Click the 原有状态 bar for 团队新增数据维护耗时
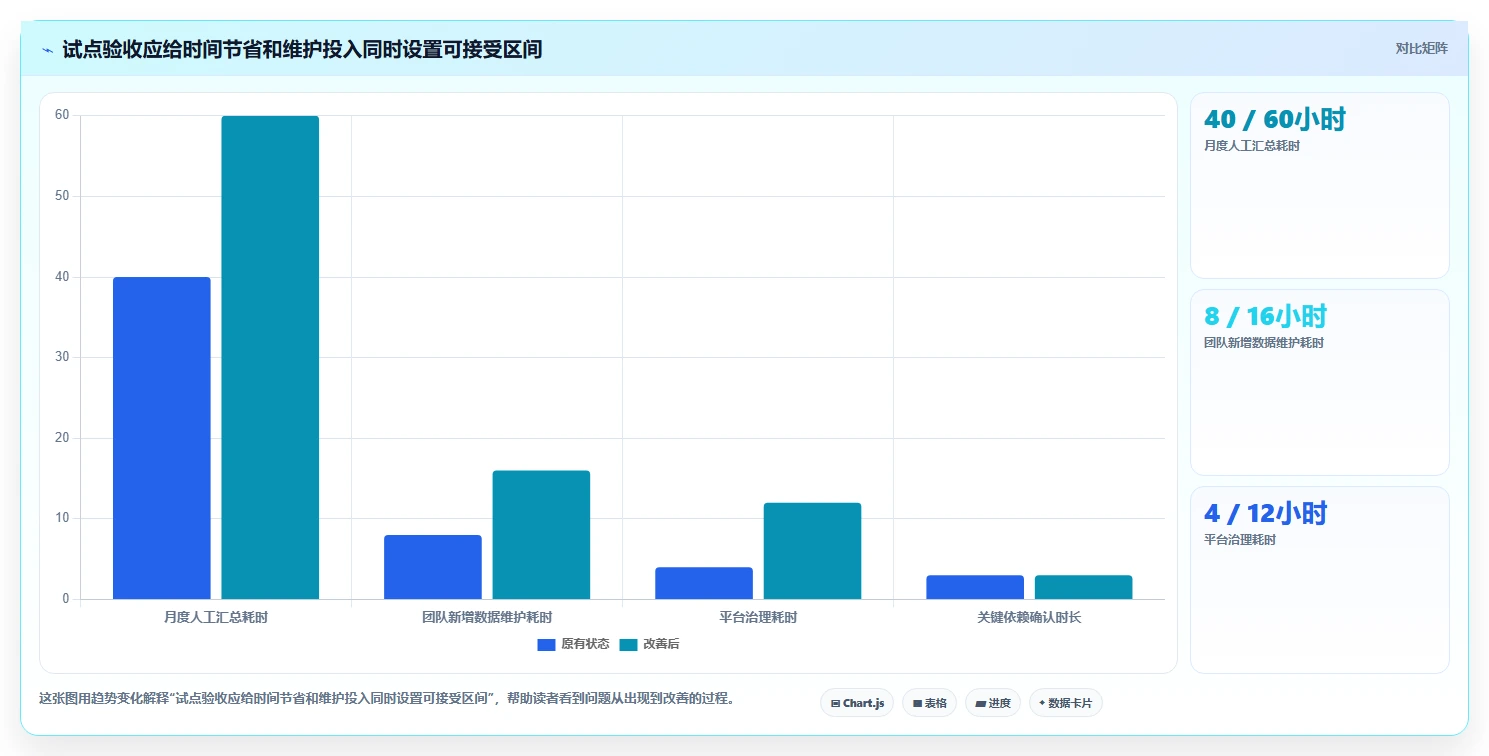 click(433, 567)
